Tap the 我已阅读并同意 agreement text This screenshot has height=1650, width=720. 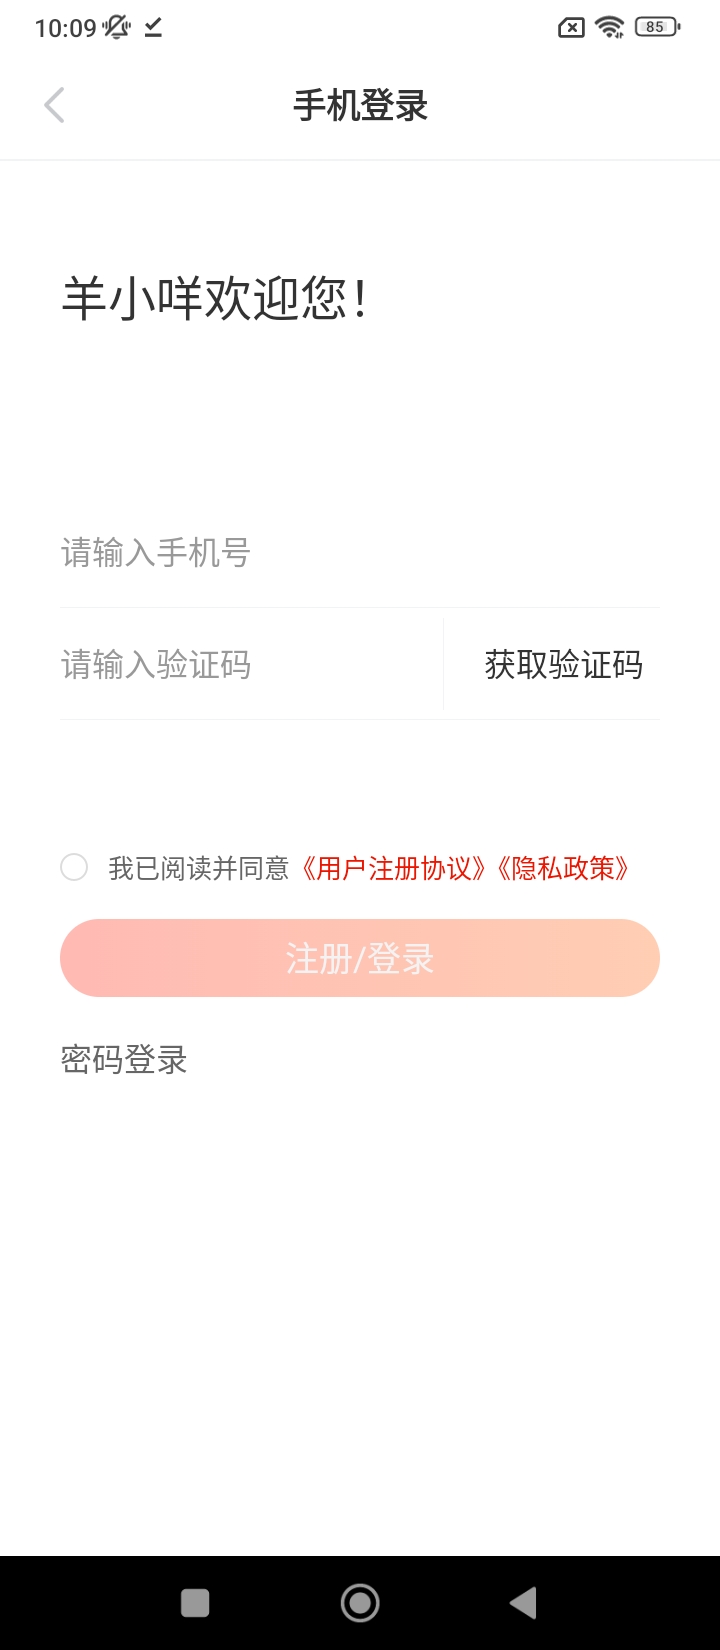coord(198,868)
